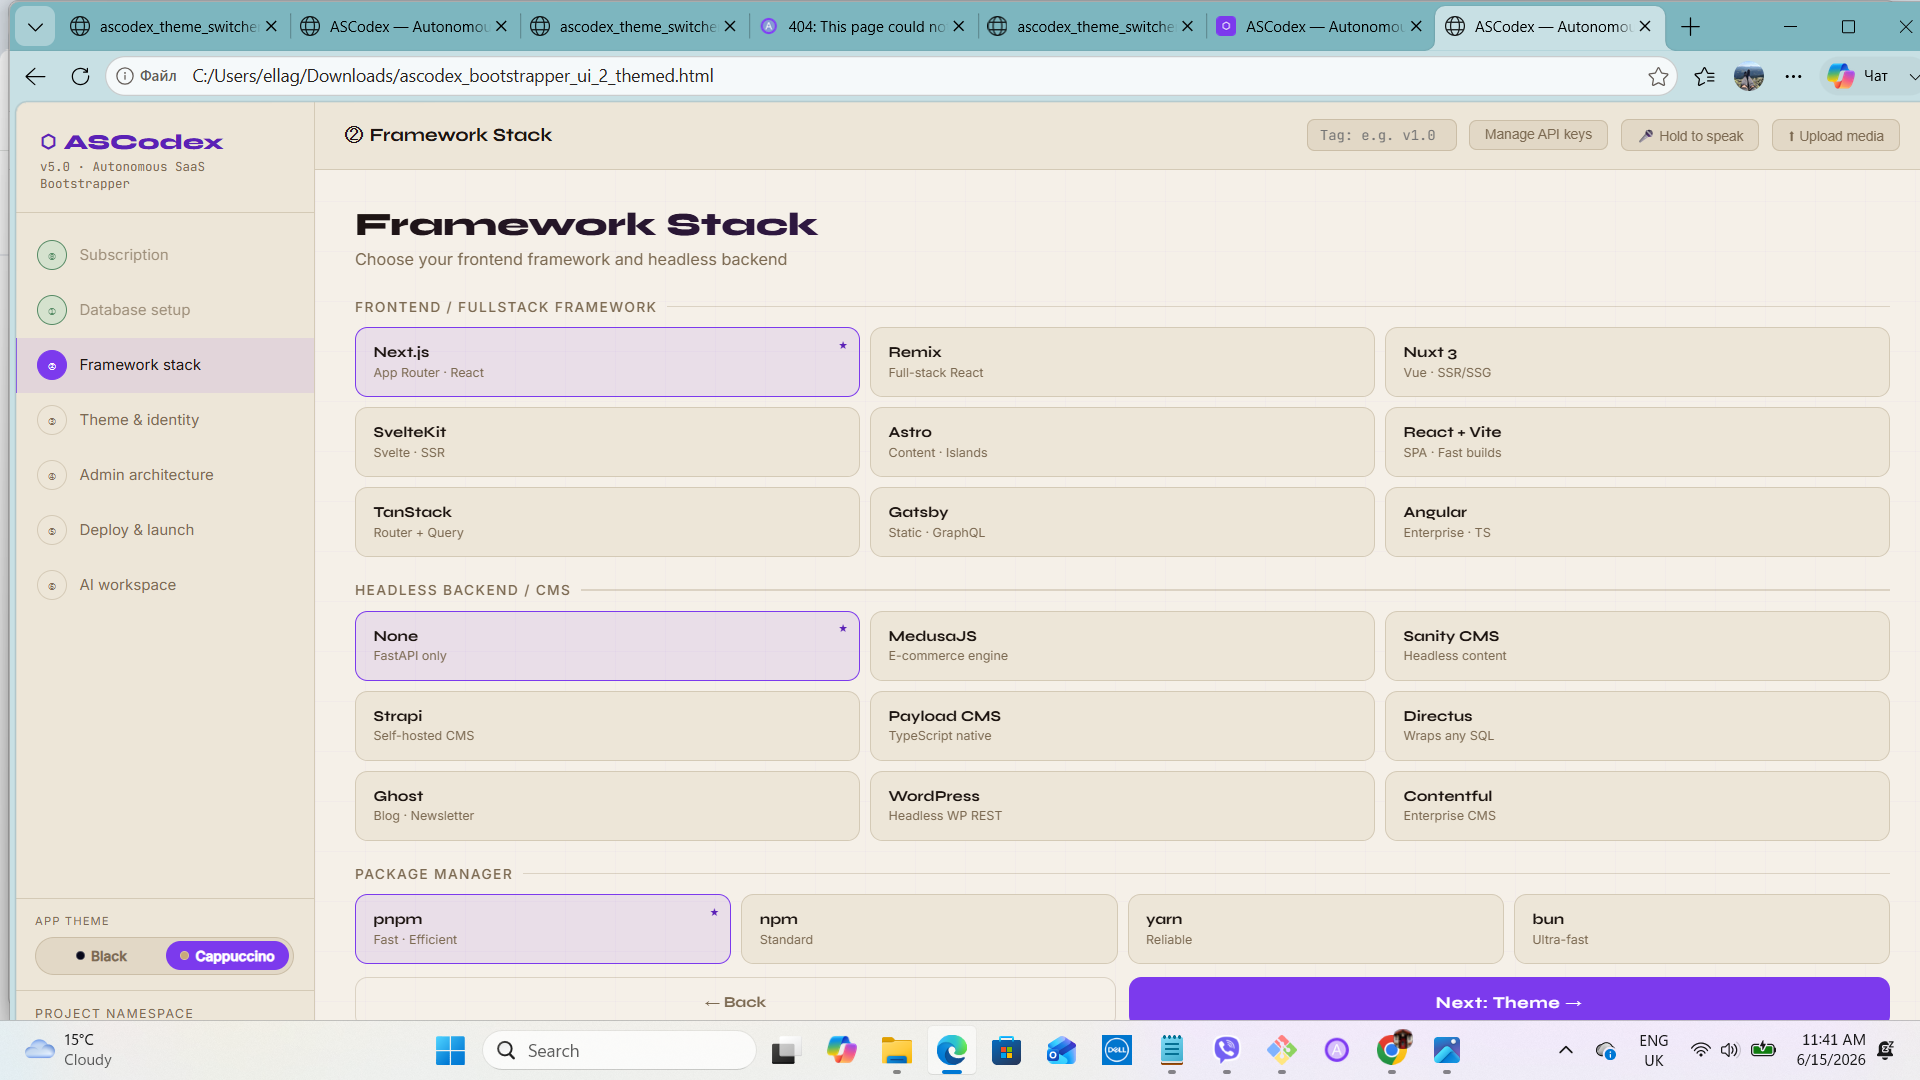
Task: Open File Explorer from the taskbar
Action: 896,1050
